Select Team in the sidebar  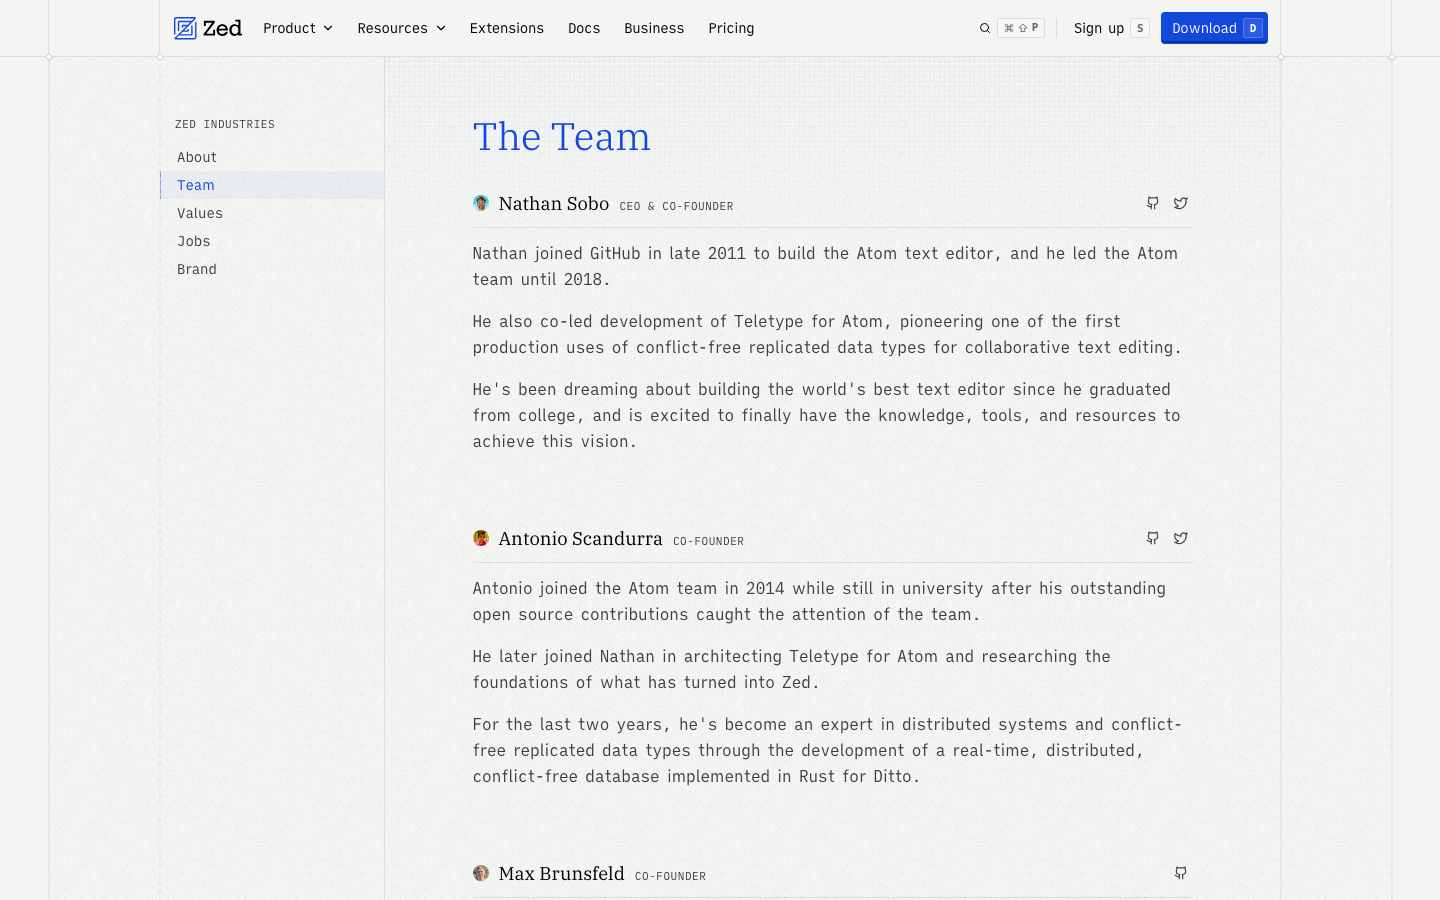[272, 185]
